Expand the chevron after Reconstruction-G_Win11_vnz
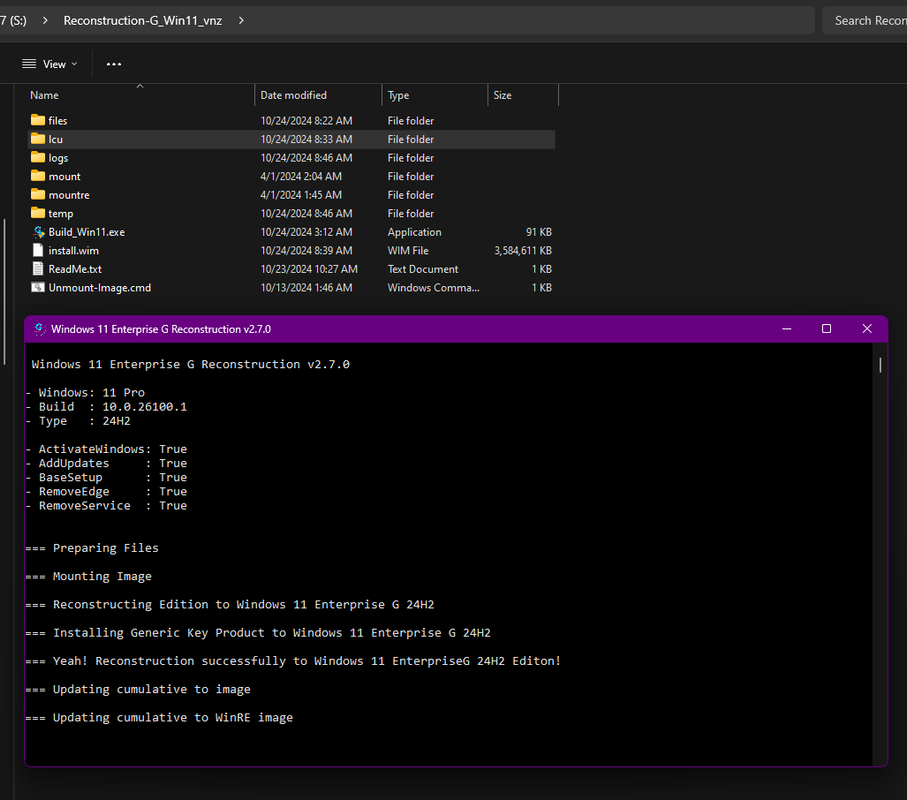 (241, 21)
